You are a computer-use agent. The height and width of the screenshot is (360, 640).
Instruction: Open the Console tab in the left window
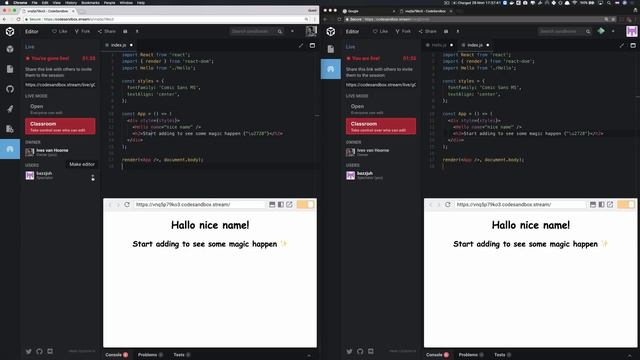pyautogui.click(x=116, y=355)
